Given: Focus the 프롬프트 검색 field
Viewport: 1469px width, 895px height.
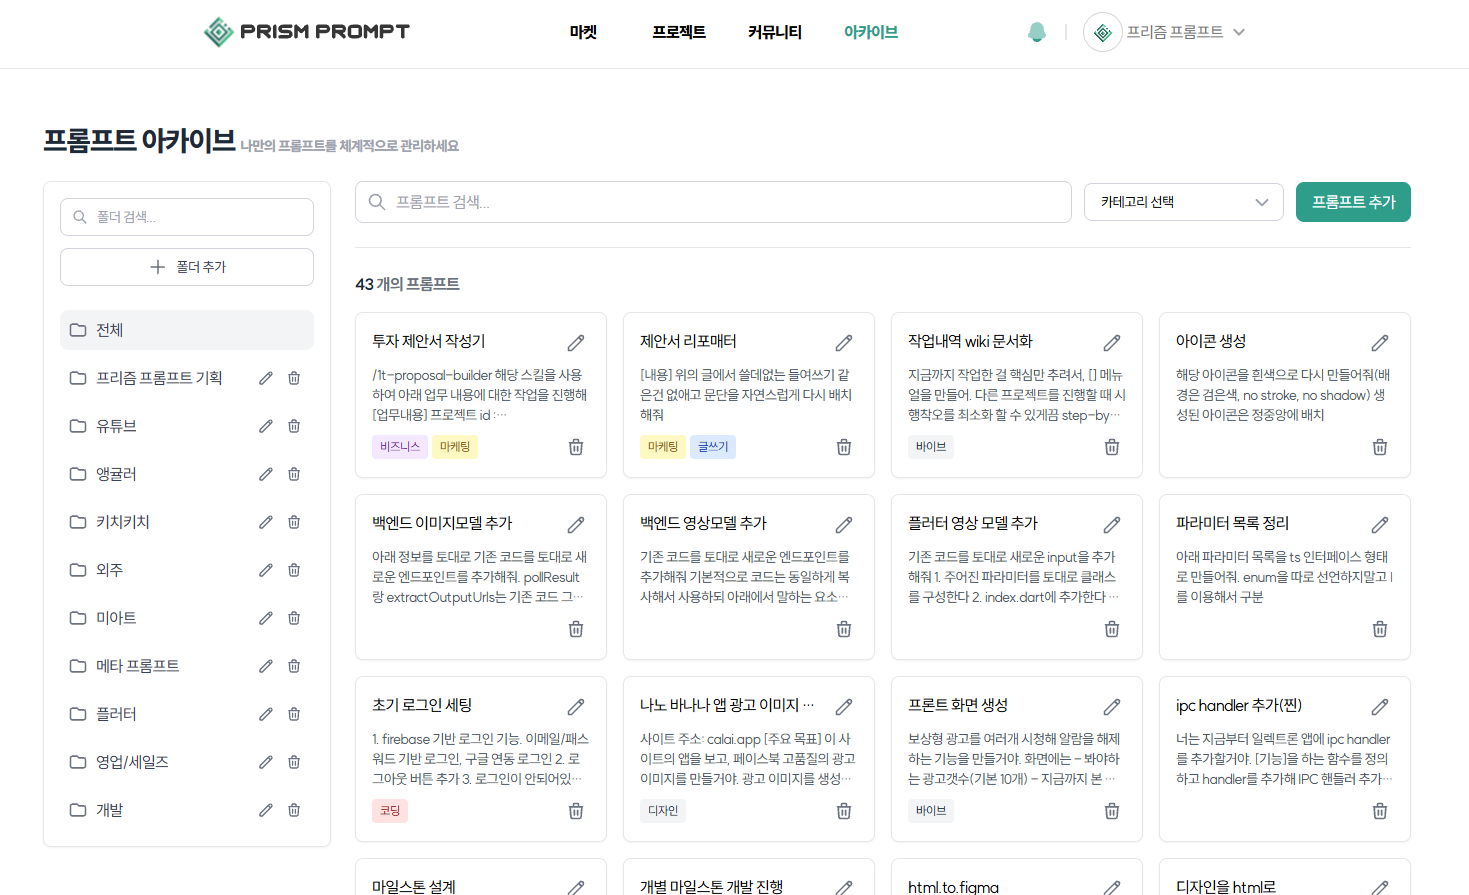Looking at the screenshot, I should pos(713,202).
